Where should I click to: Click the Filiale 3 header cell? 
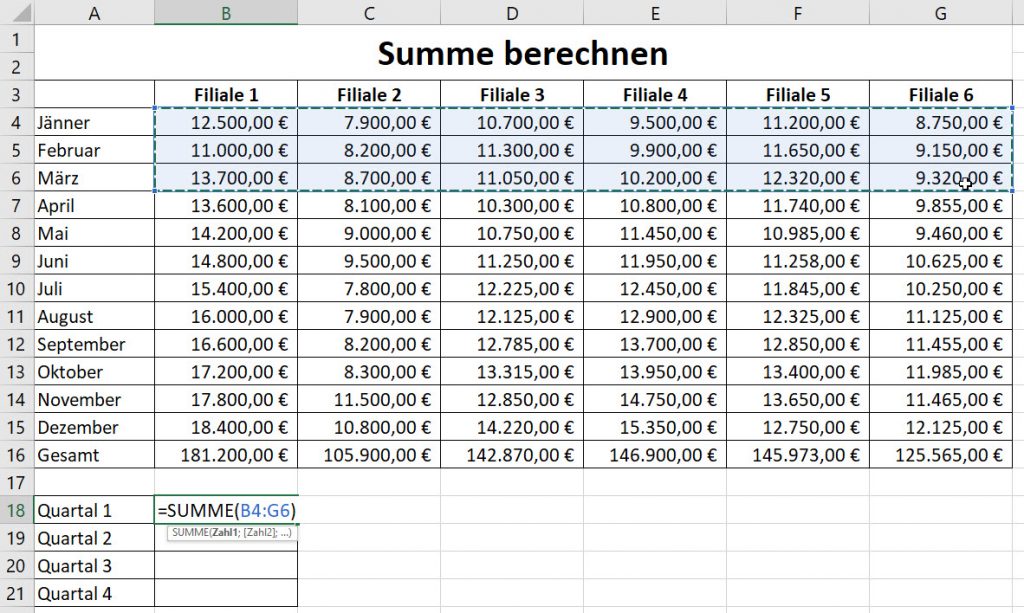tap(512, 95)
